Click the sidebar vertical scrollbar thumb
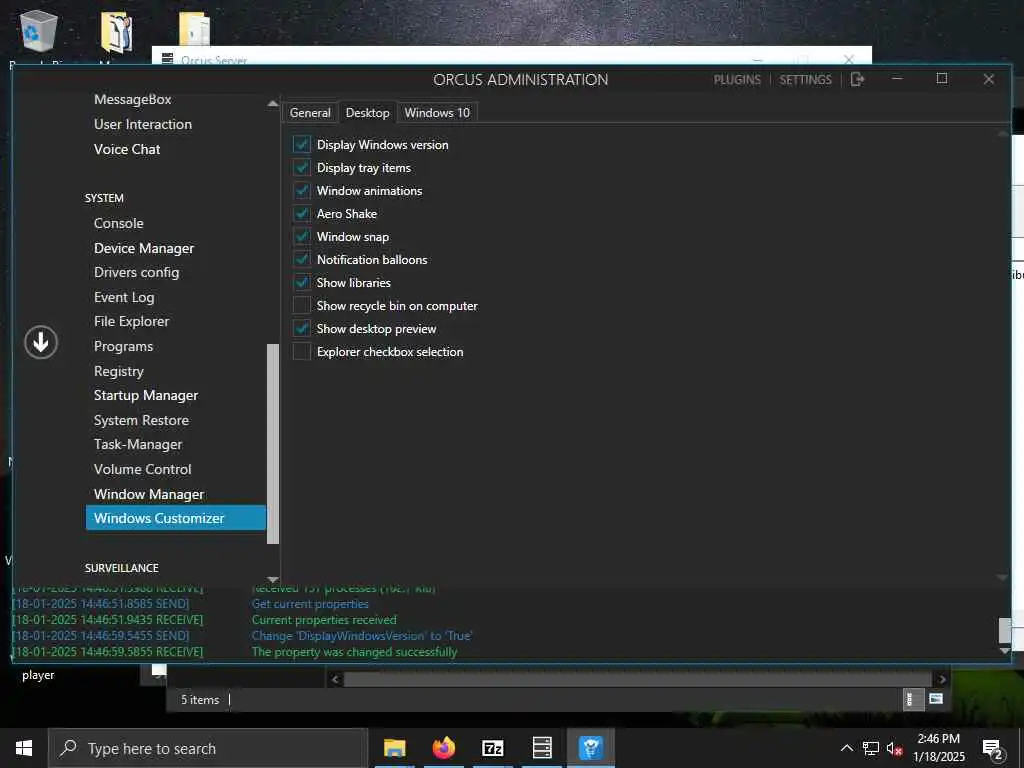 point(273,444)
